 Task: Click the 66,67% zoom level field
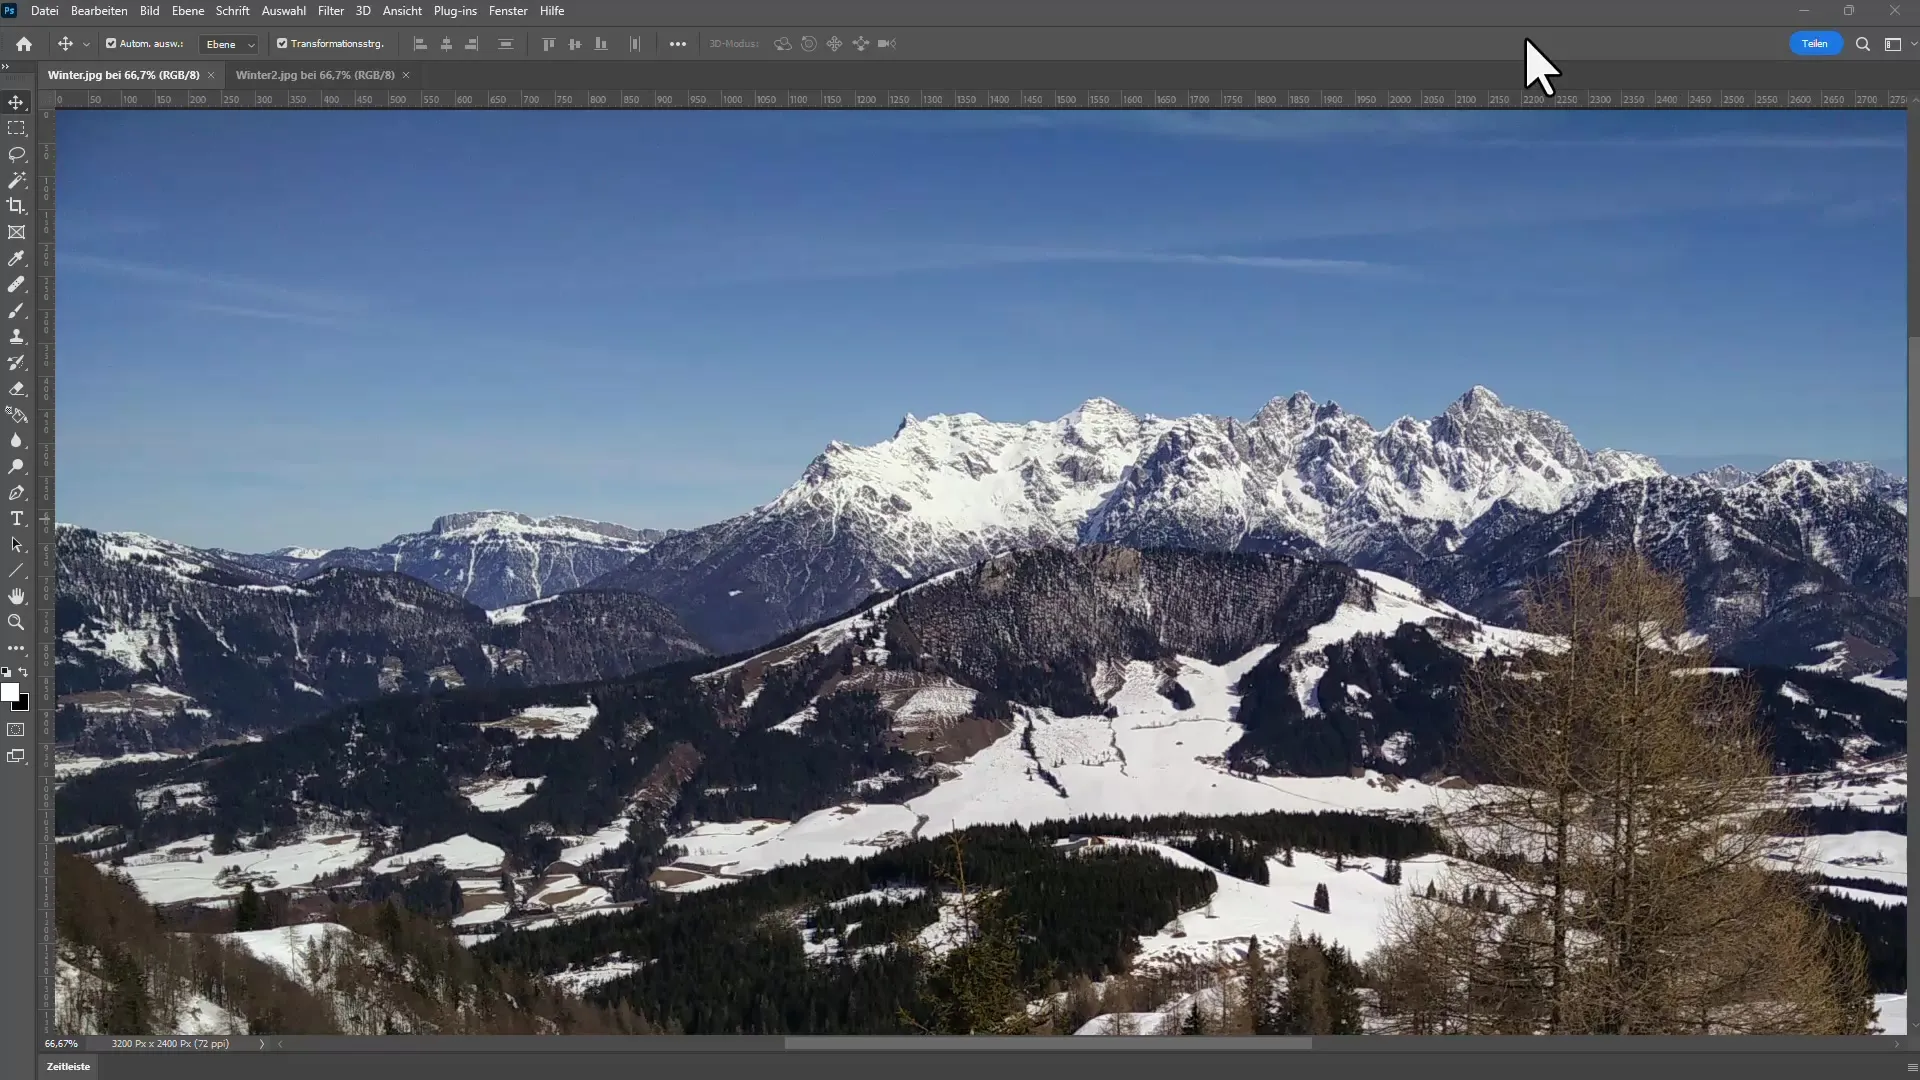click(62, 1044)
